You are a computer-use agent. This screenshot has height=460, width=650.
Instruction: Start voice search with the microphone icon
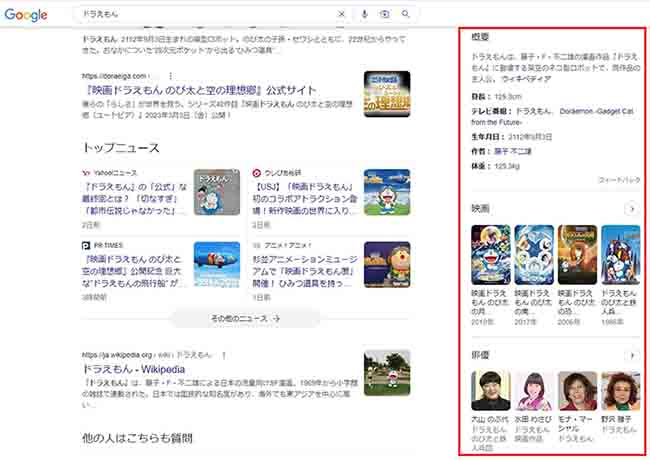pyautogui.click(x=364, y=14)
